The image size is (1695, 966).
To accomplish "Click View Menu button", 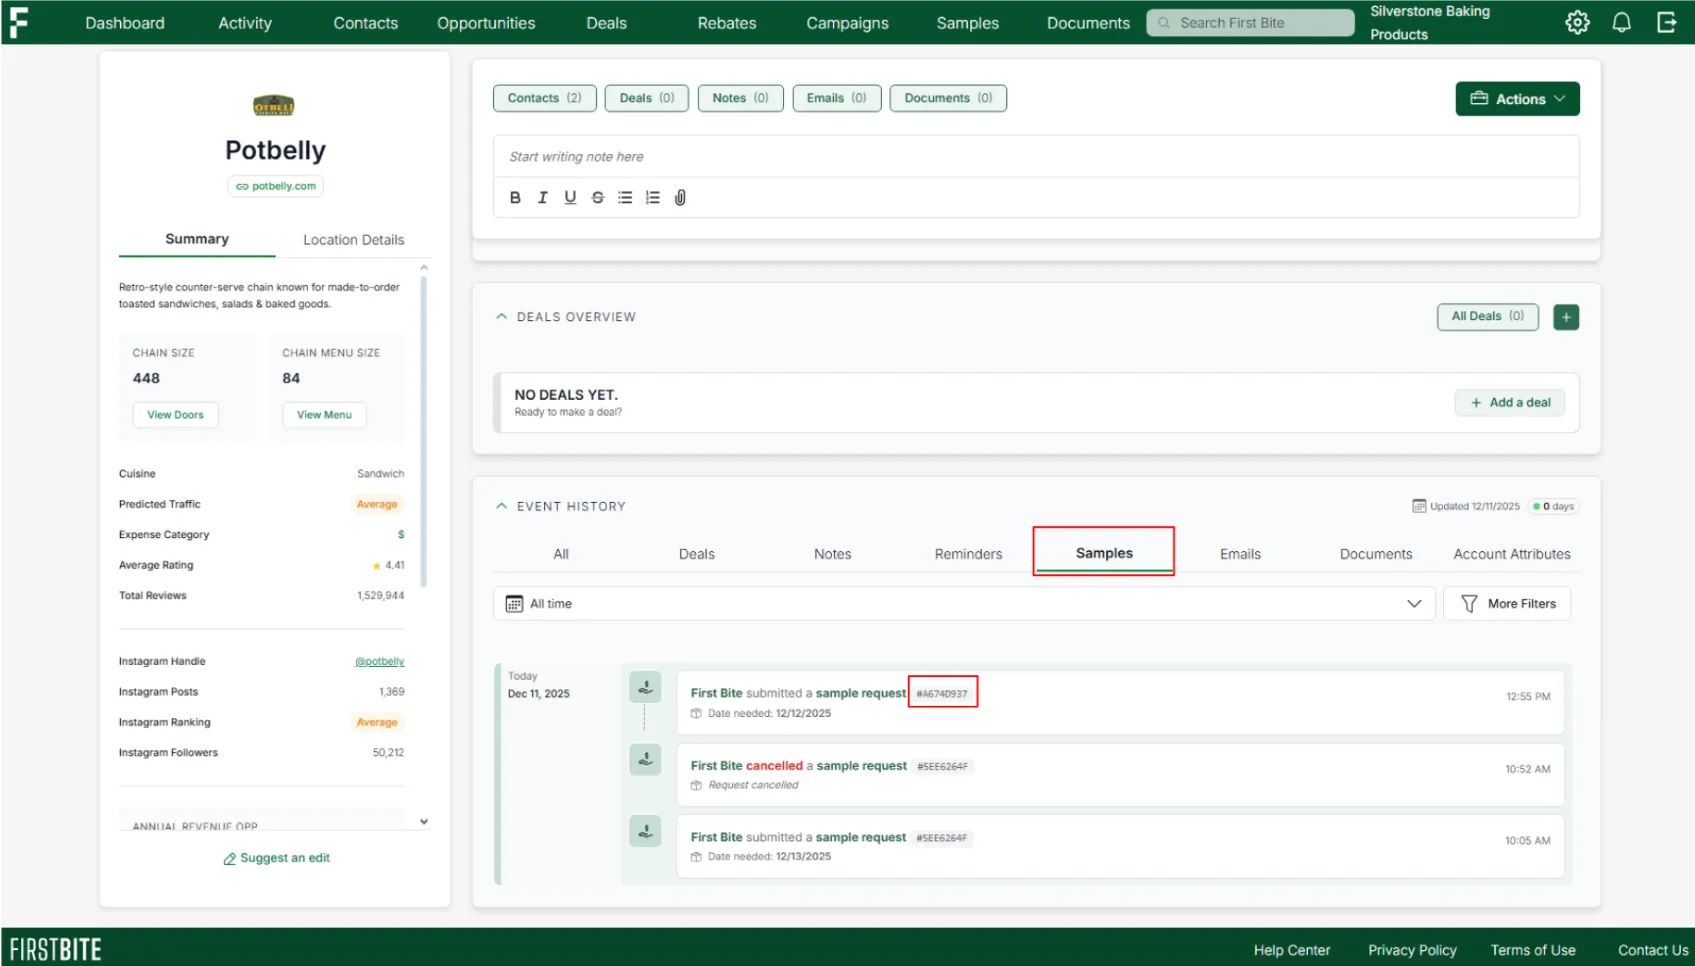I will click(324, 415).
